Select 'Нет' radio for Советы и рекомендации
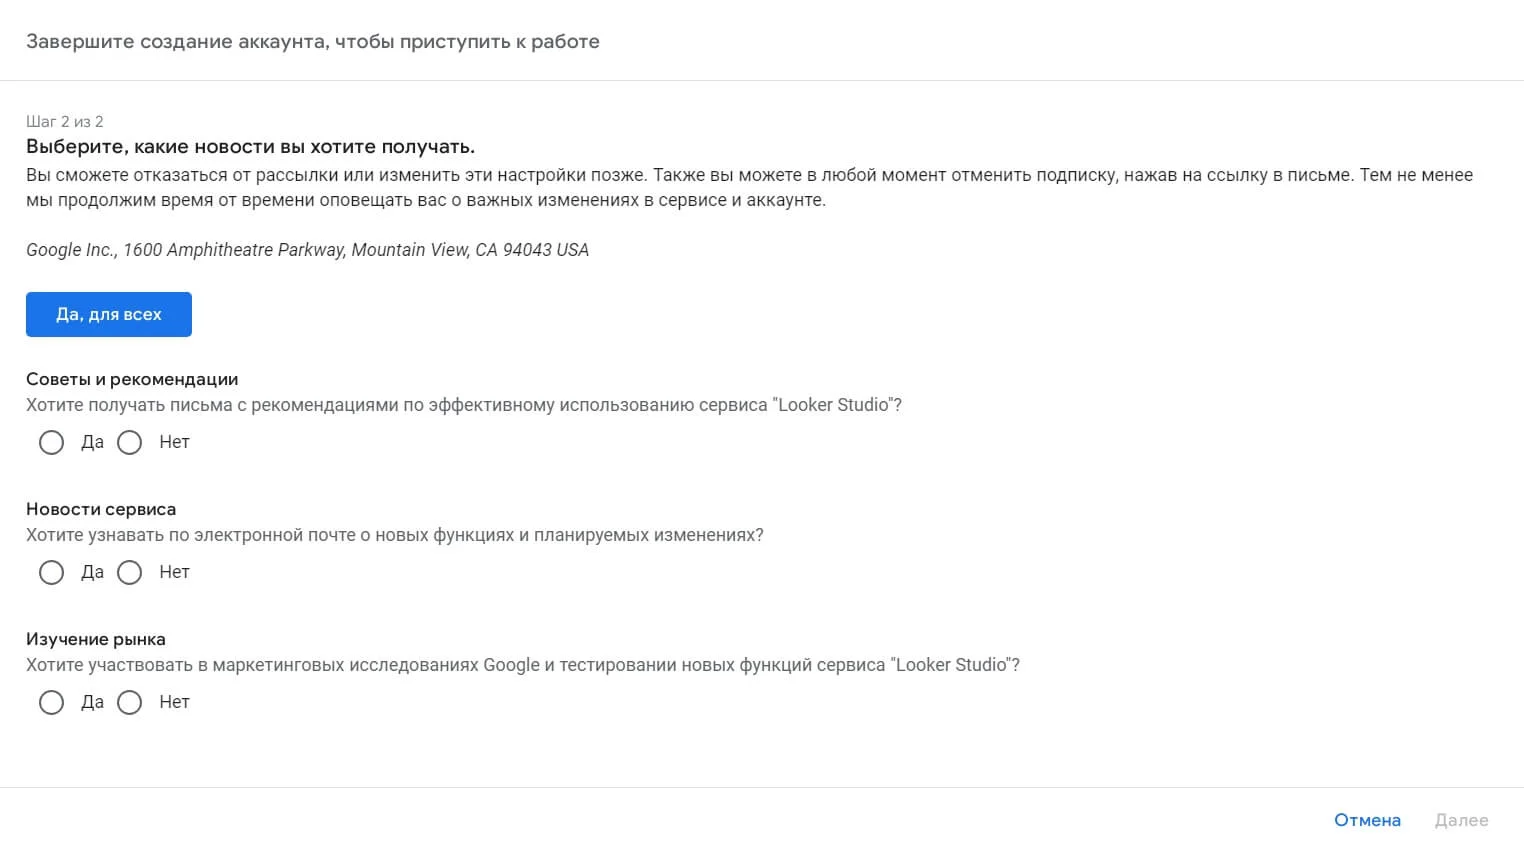Image resolution: width=1524 pixels, height=848 pixels. coord(130,442)
